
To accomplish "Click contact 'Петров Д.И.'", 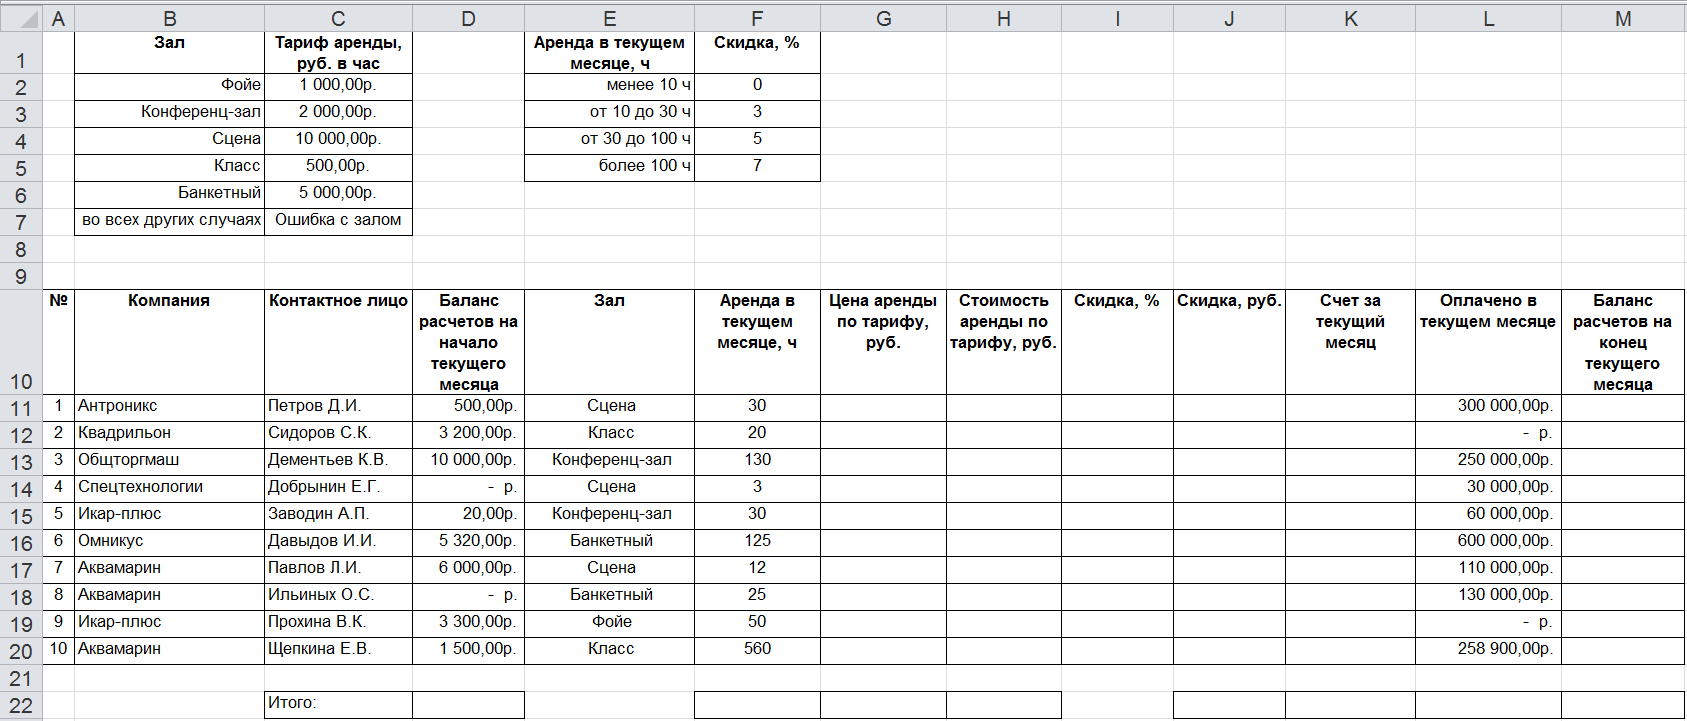I will [338, 407].
